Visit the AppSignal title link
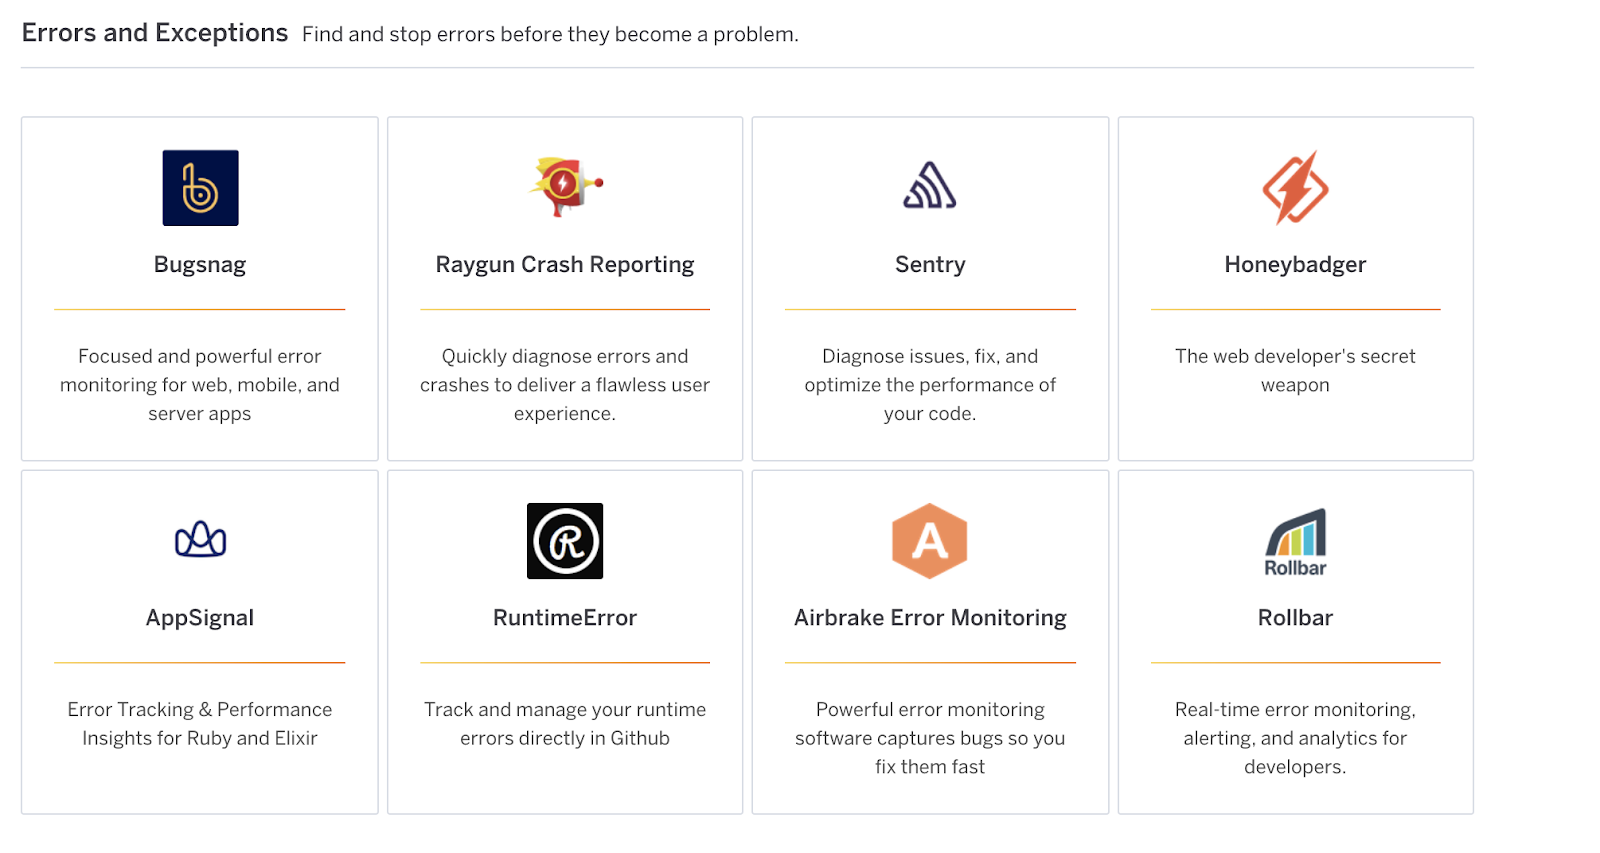The width and height of the screenshot is (1600, 853). pyautogui.click(x=200, y=618)
